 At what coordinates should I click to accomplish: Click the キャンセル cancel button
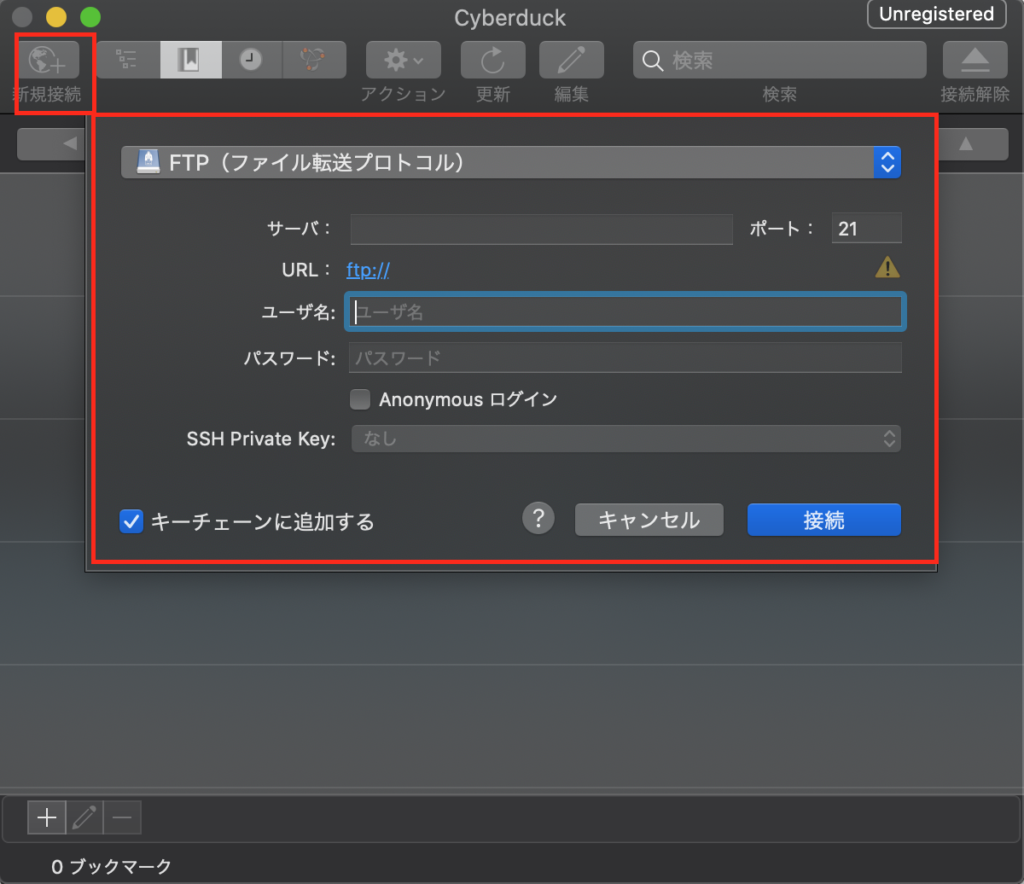click(649, 520)
